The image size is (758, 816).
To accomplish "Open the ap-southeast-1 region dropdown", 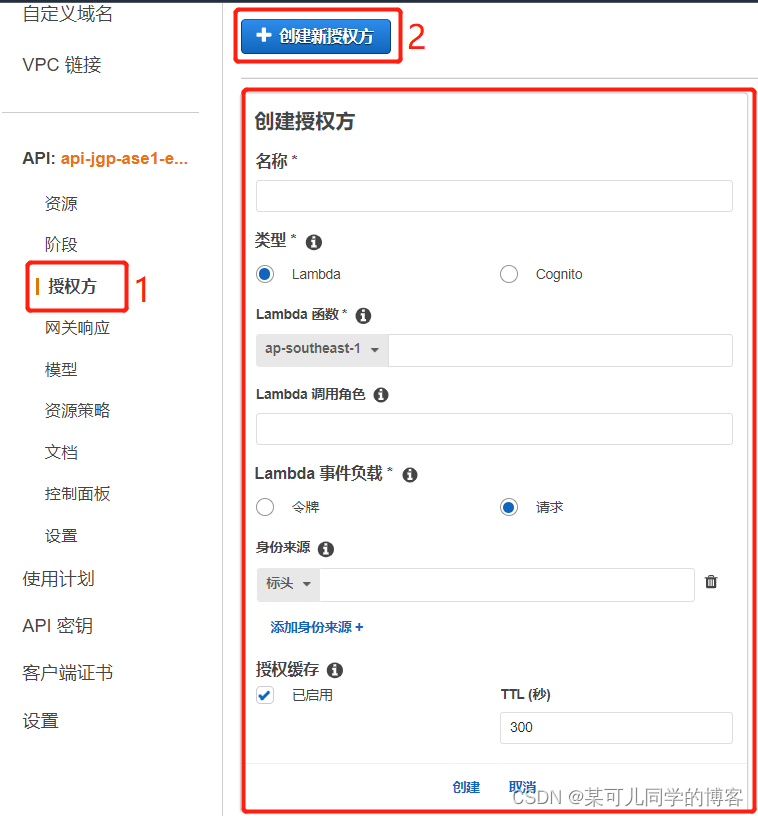I will point(322,350).
